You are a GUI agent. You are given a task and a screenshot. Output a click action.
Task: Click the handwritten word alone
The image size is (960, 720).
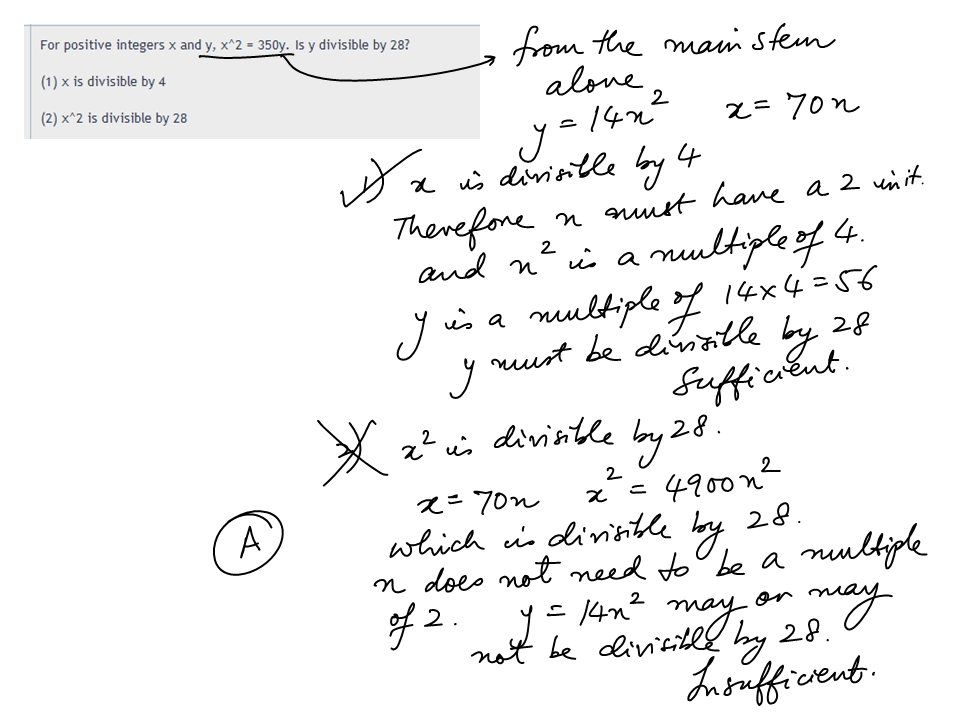click(x=594, y=83)
